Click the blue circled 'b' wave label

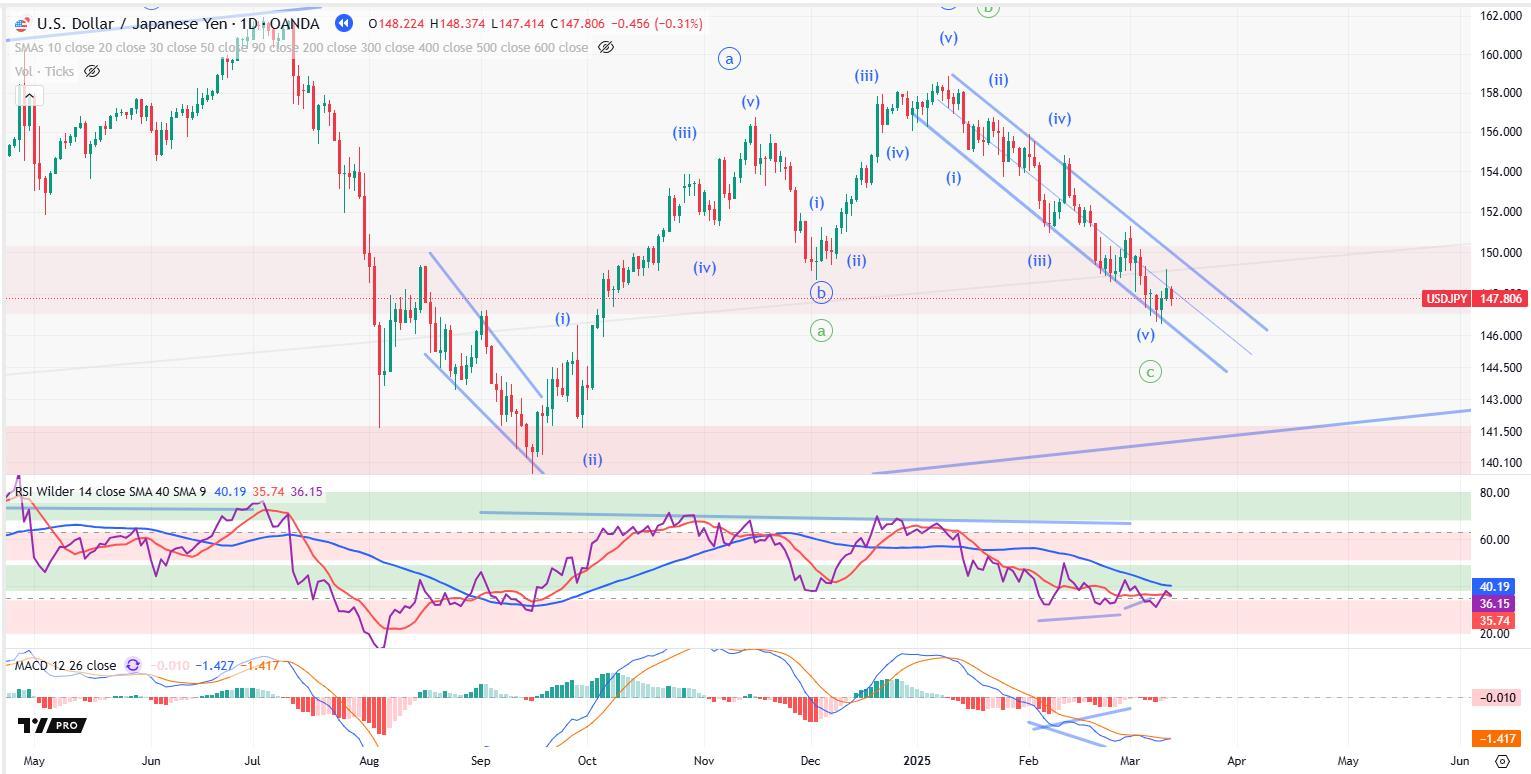pos(821,293)
